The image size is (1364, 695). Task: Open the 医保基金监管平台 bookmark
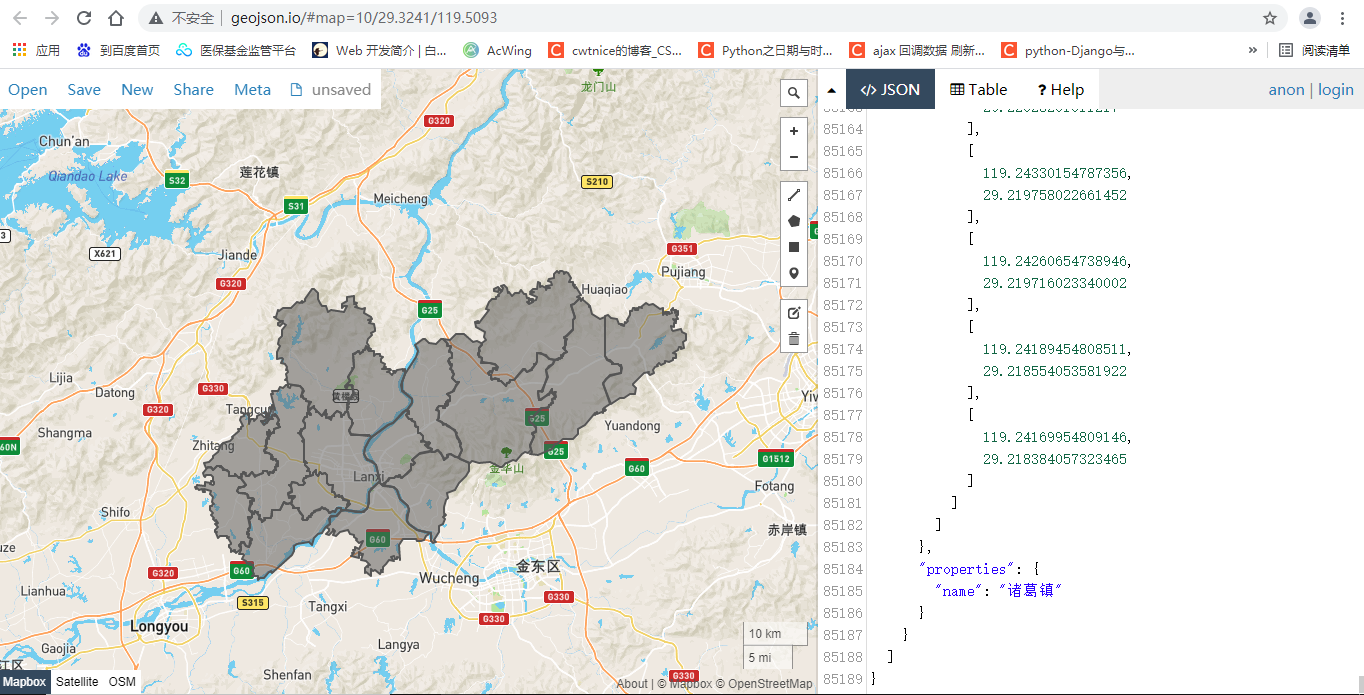point(237,50)
